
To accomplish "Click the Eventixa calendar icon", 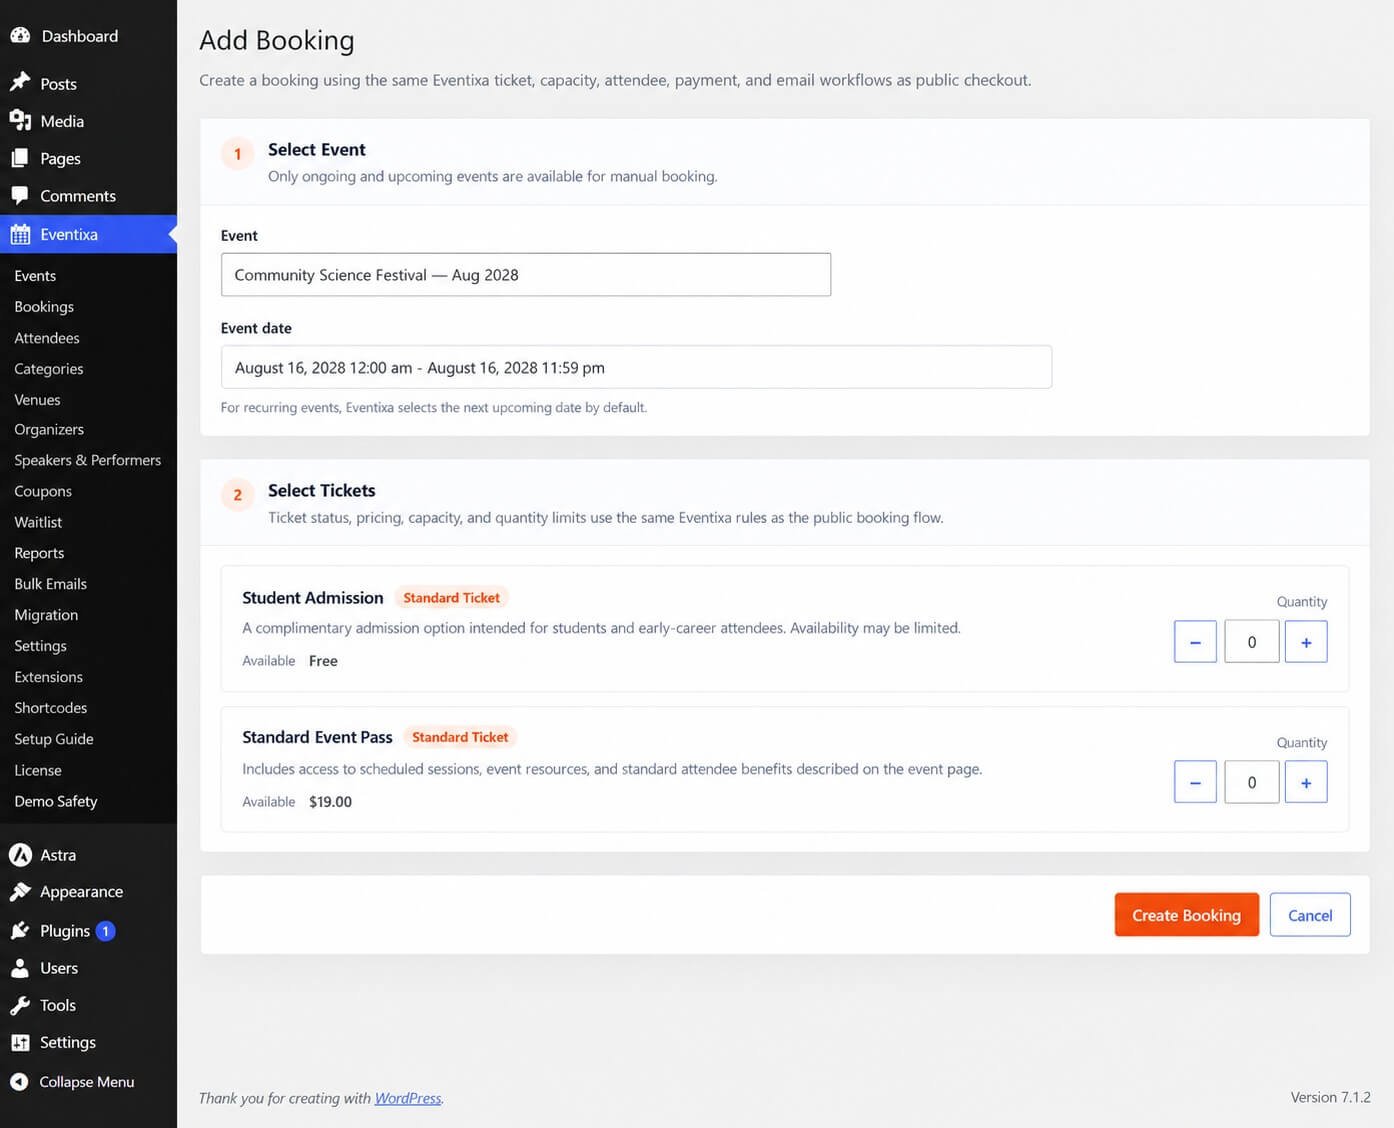I will 20,234.
